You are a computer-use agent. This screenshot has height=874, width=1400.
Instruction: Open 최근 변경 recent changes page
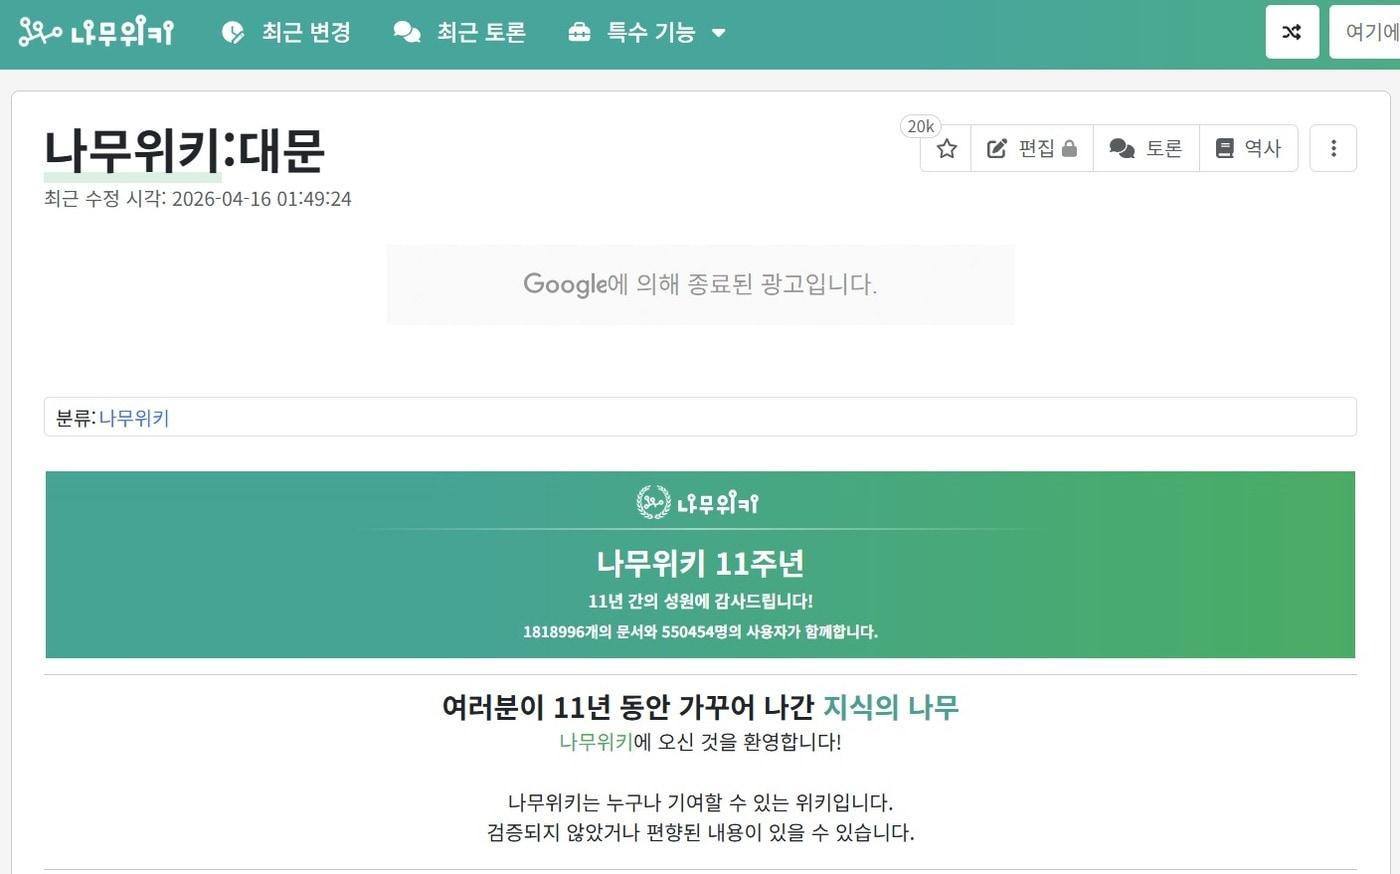point(287,33)
